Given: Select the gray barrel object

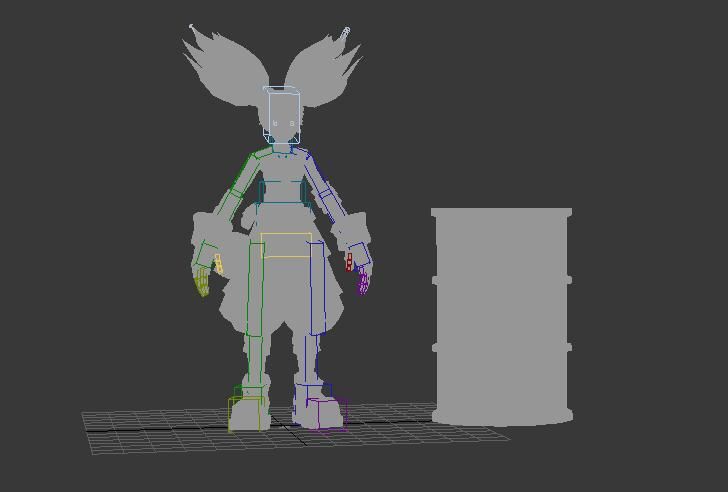Looking at the screenshot, I should pyautogui.click(x=502, y=317).
